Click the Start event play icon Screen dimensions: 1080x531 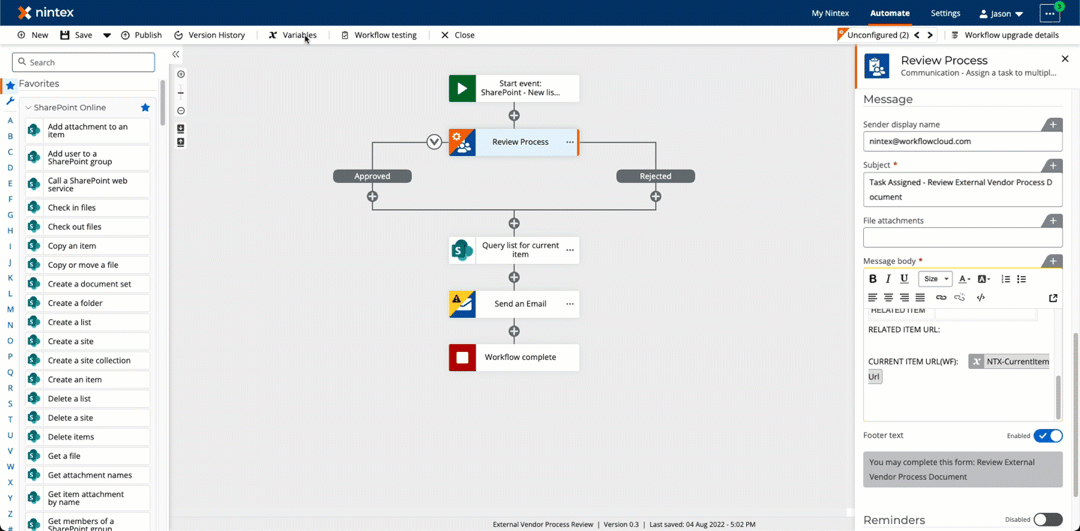coord(462,88)
